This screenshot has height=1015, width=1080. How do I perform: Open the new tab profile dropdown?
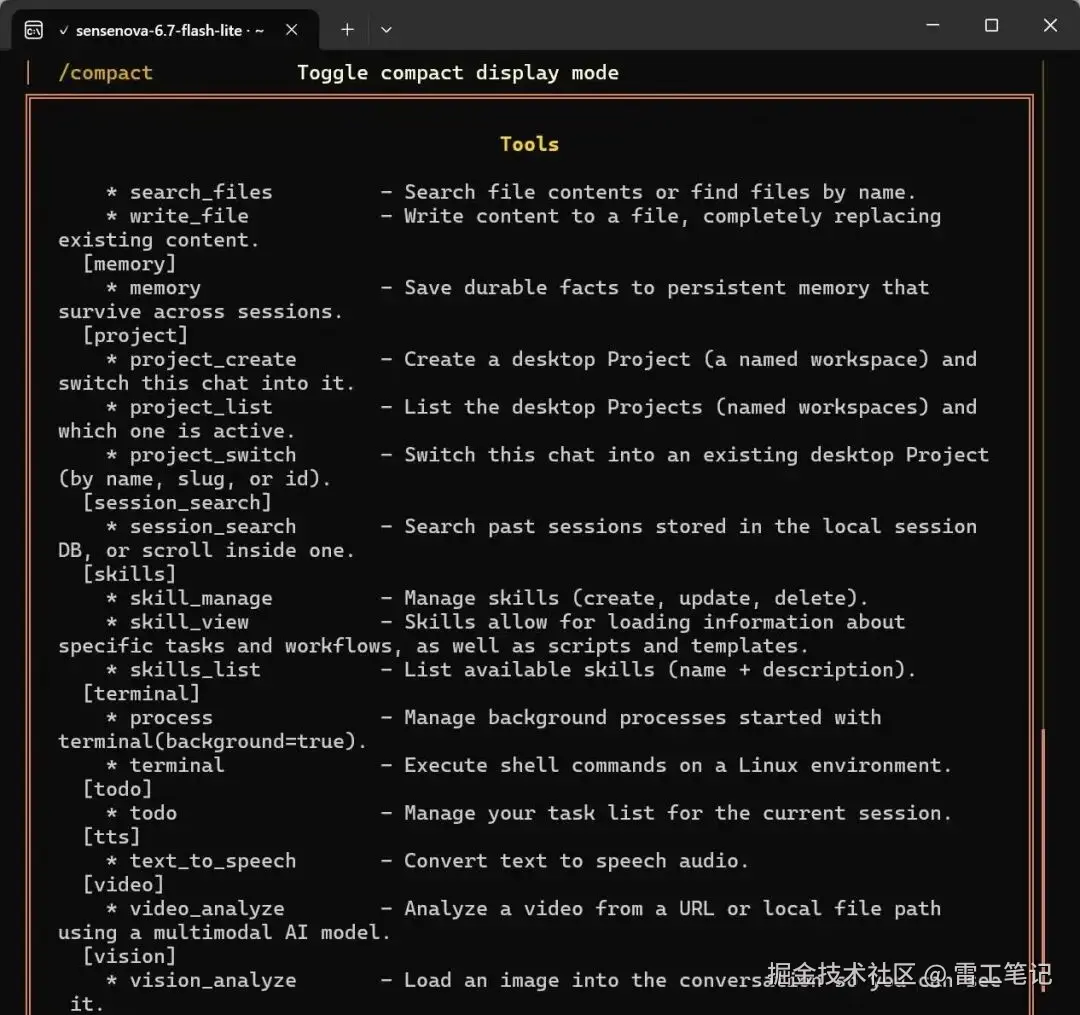[386, 30]
